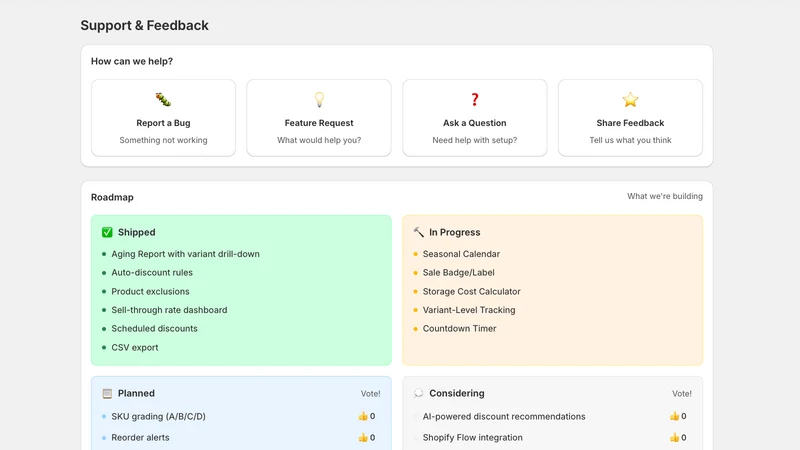Select Aging Report with variant drill-down
Image resolution: width=800 pixels, height=450 pixels.
click(185, 254)
